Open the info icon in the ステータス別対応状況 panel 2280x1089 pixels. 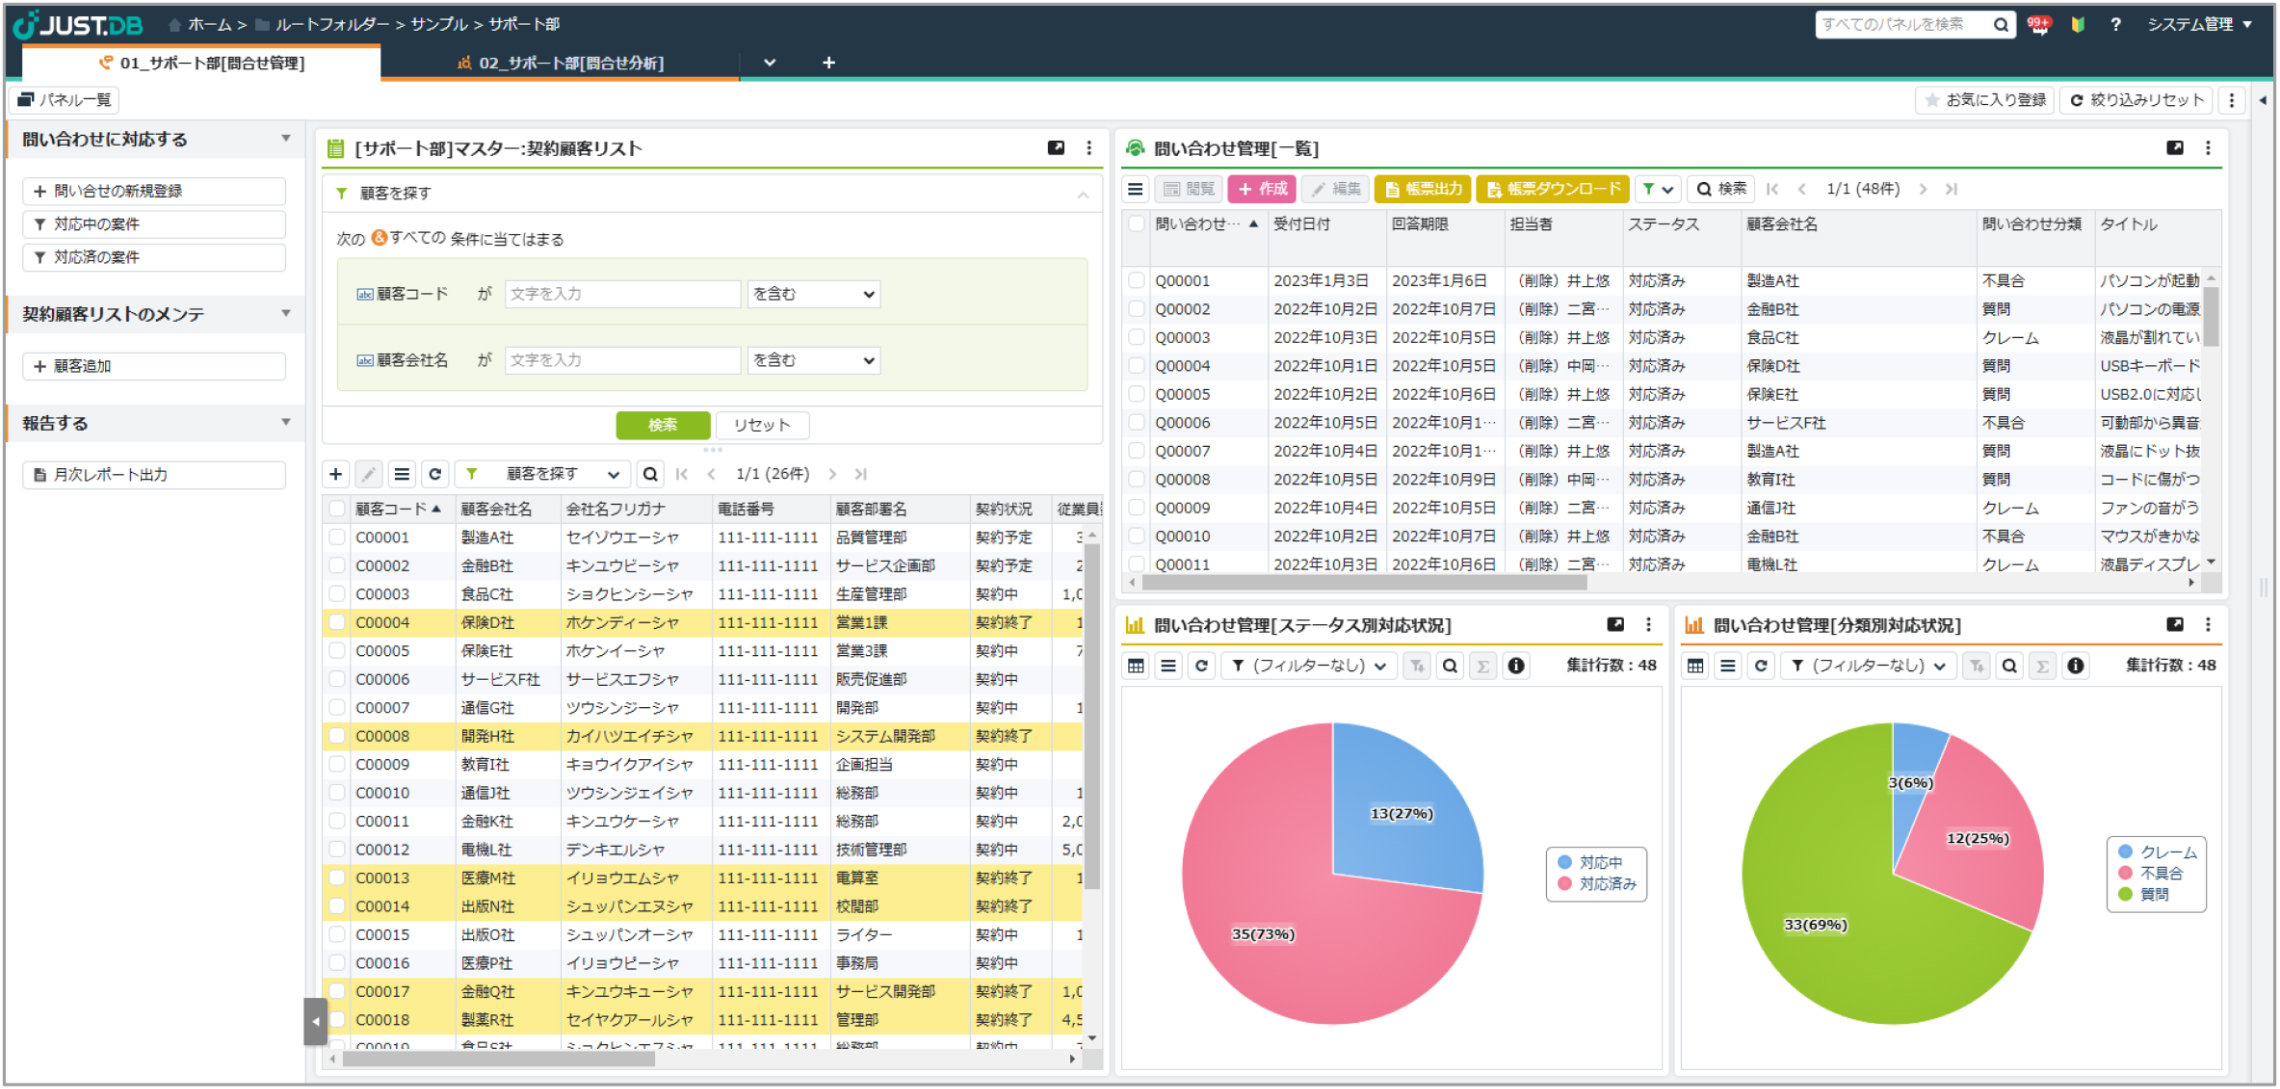1516,666
